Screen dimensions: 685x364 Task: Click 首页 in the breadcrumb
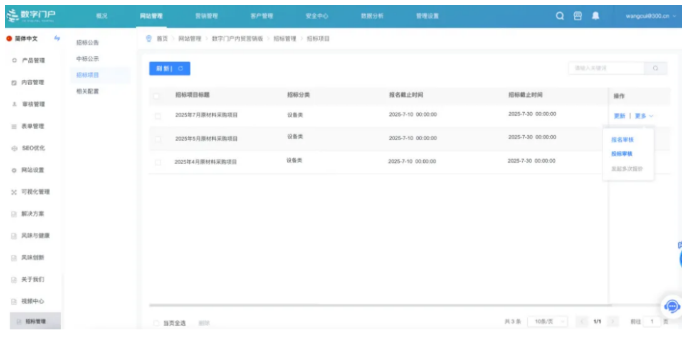[x=162, y=38]
